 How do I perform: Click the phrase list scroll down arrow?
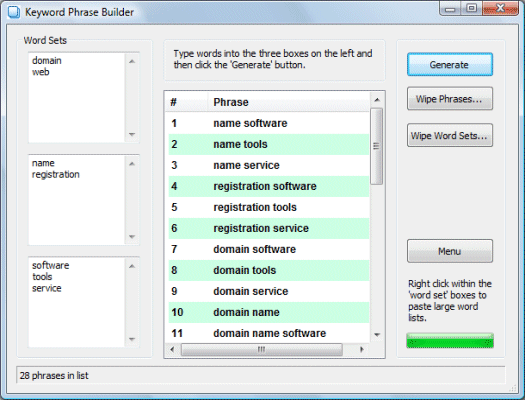[377, 335]
